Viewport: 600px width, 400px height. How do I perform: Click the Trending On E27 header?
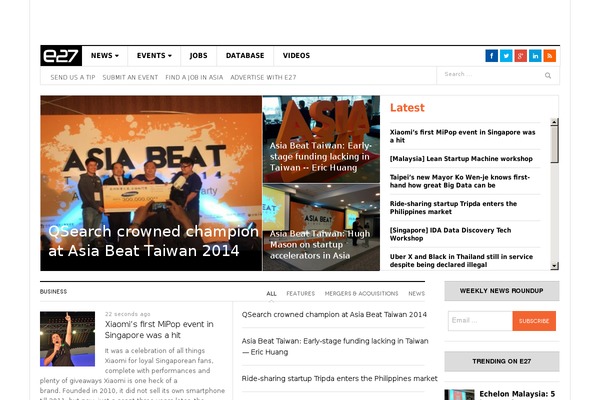(x=502, y=361)
